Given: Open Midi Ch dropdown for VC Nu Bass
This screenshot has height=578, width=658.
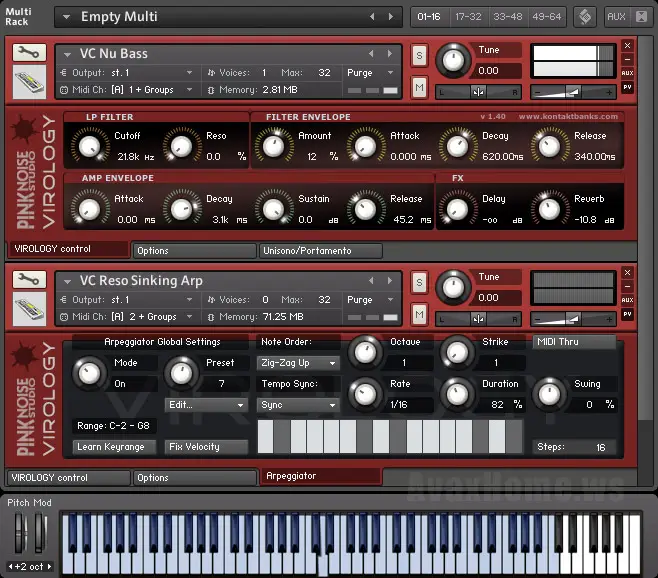Looking at the screenshot, I should 190,89.
